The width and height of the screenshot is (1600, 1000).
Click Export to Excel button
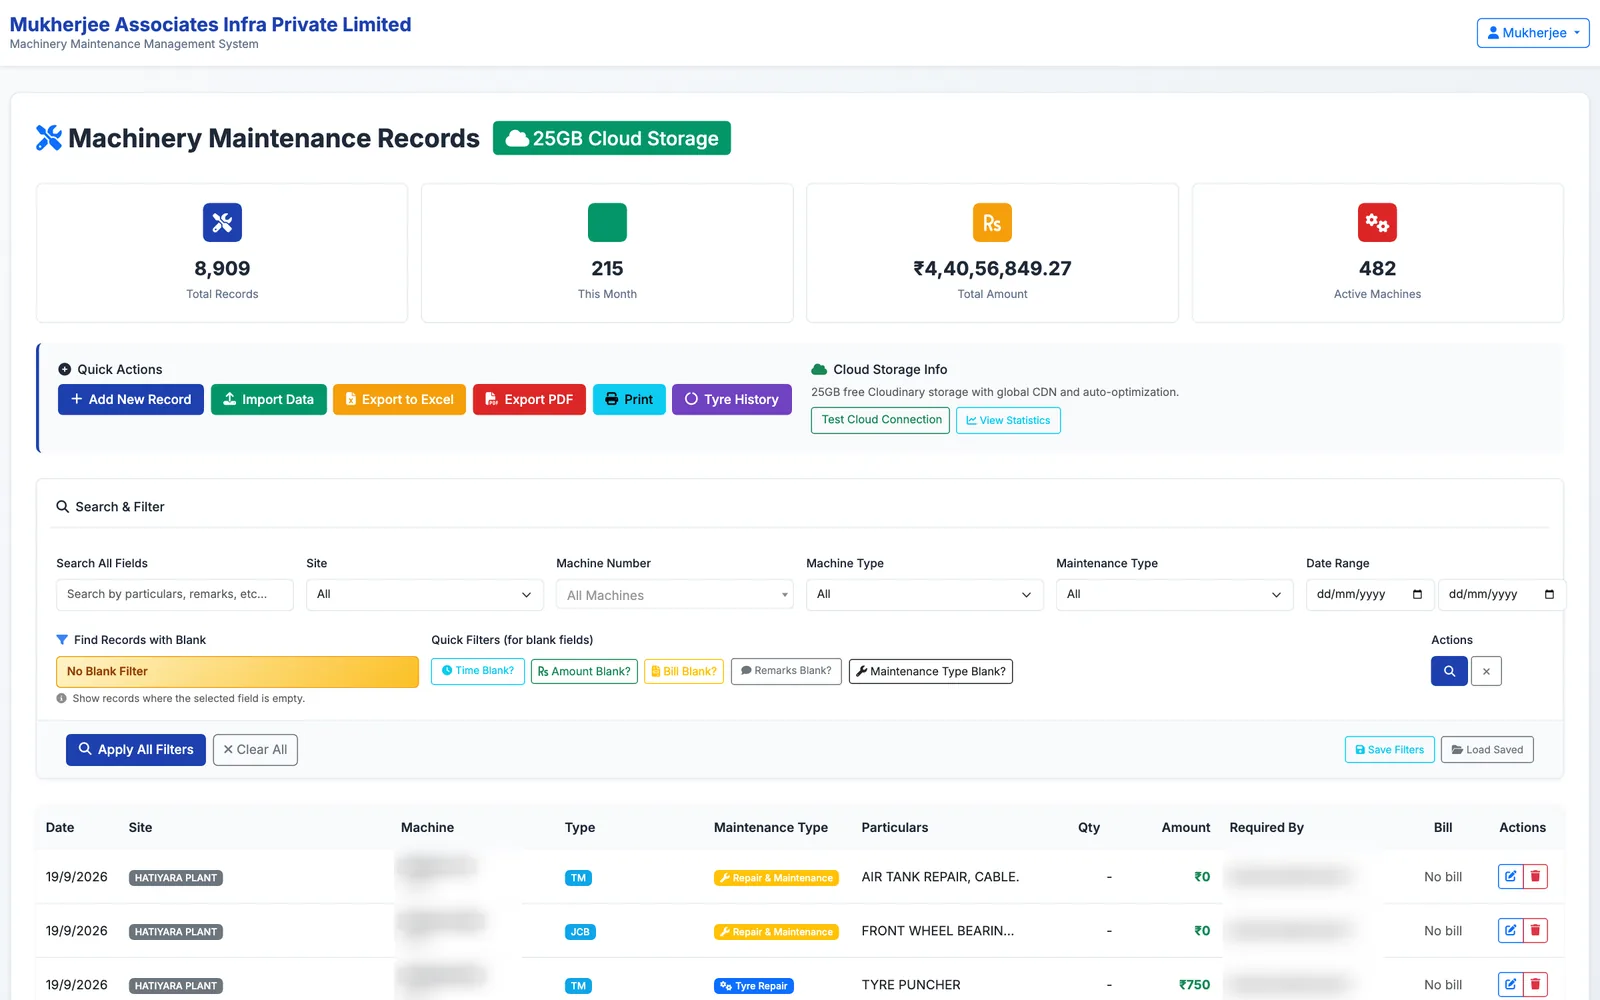(399, 399)
